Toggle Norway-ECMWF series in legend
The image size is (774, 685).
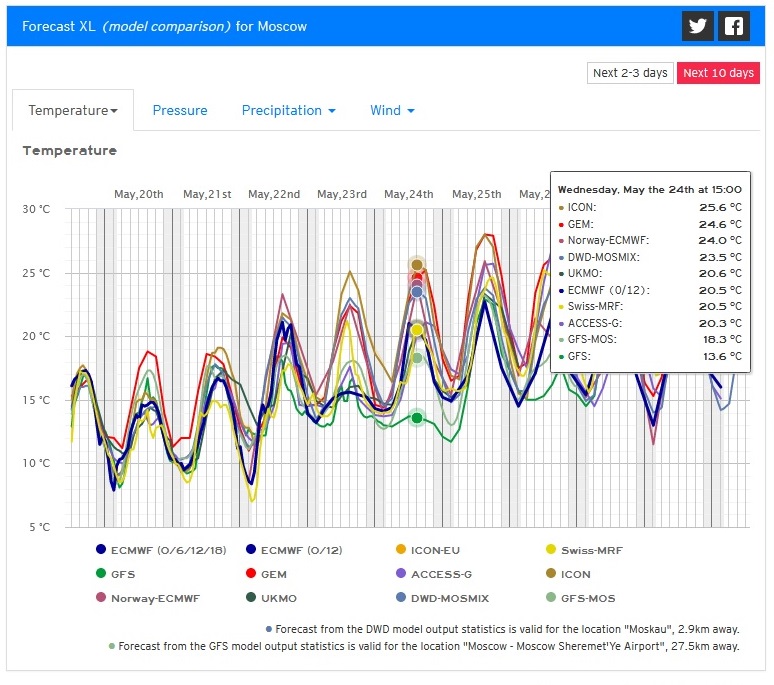click(x=148, y=598)
